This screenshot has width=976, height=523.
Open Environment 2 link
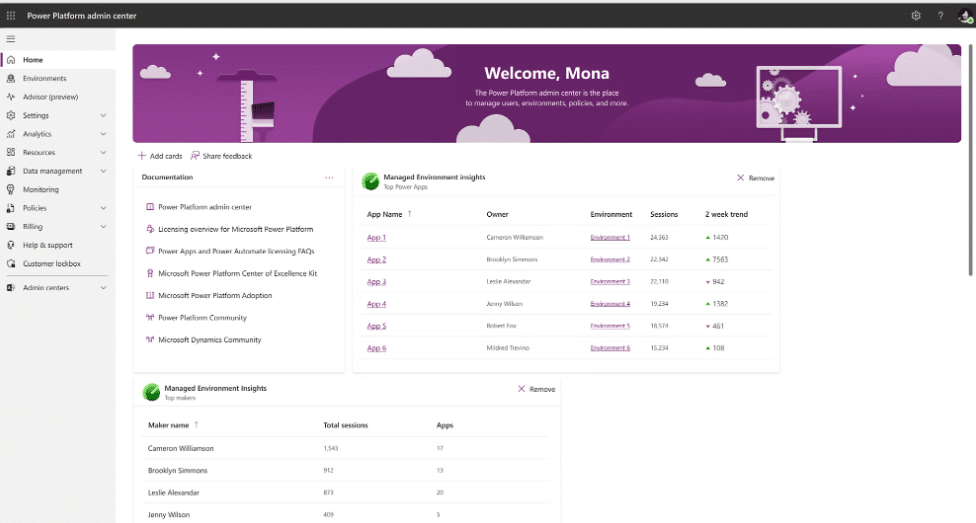610,260
